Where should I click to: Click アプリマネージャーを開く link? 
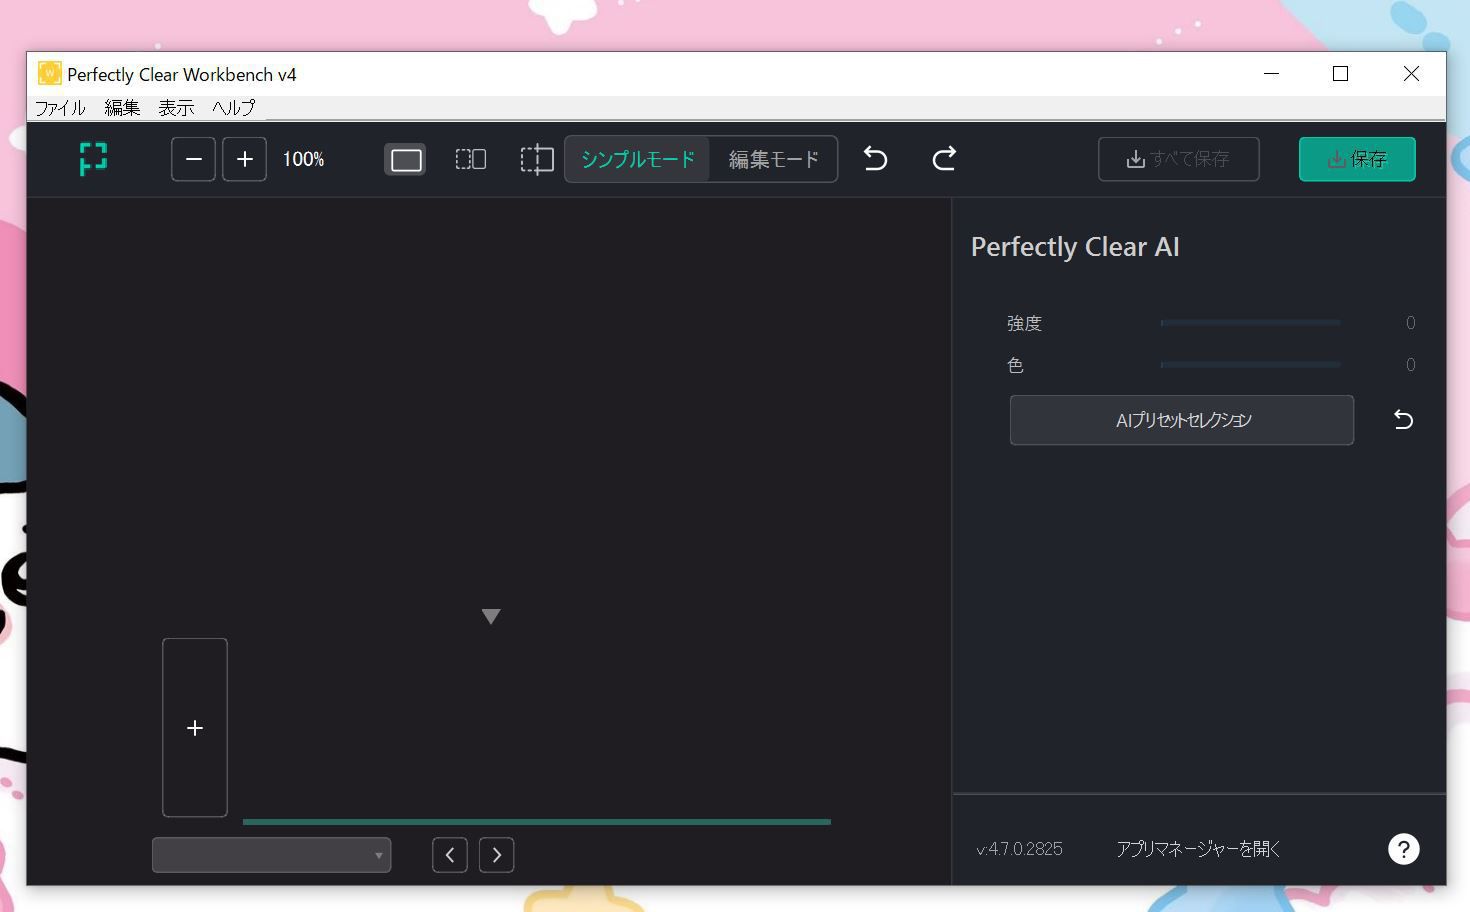pyautogui.click(x=1198, y=849)
